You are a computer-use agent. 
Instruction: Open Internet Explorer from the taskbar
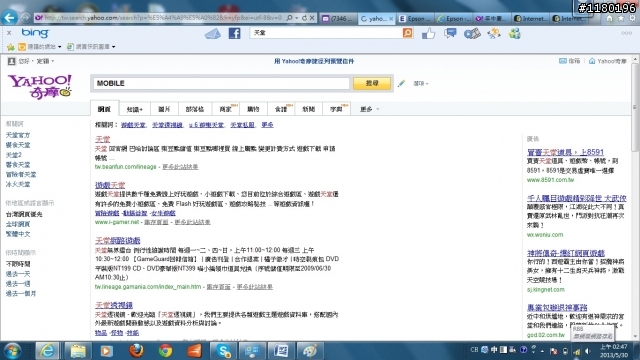47,351
